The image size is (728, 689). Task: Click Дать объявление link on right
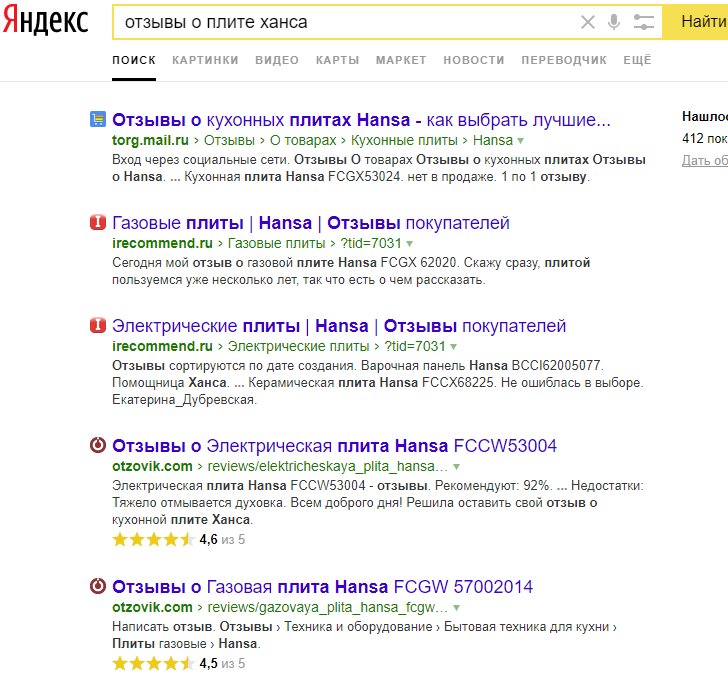coord(704,161)
